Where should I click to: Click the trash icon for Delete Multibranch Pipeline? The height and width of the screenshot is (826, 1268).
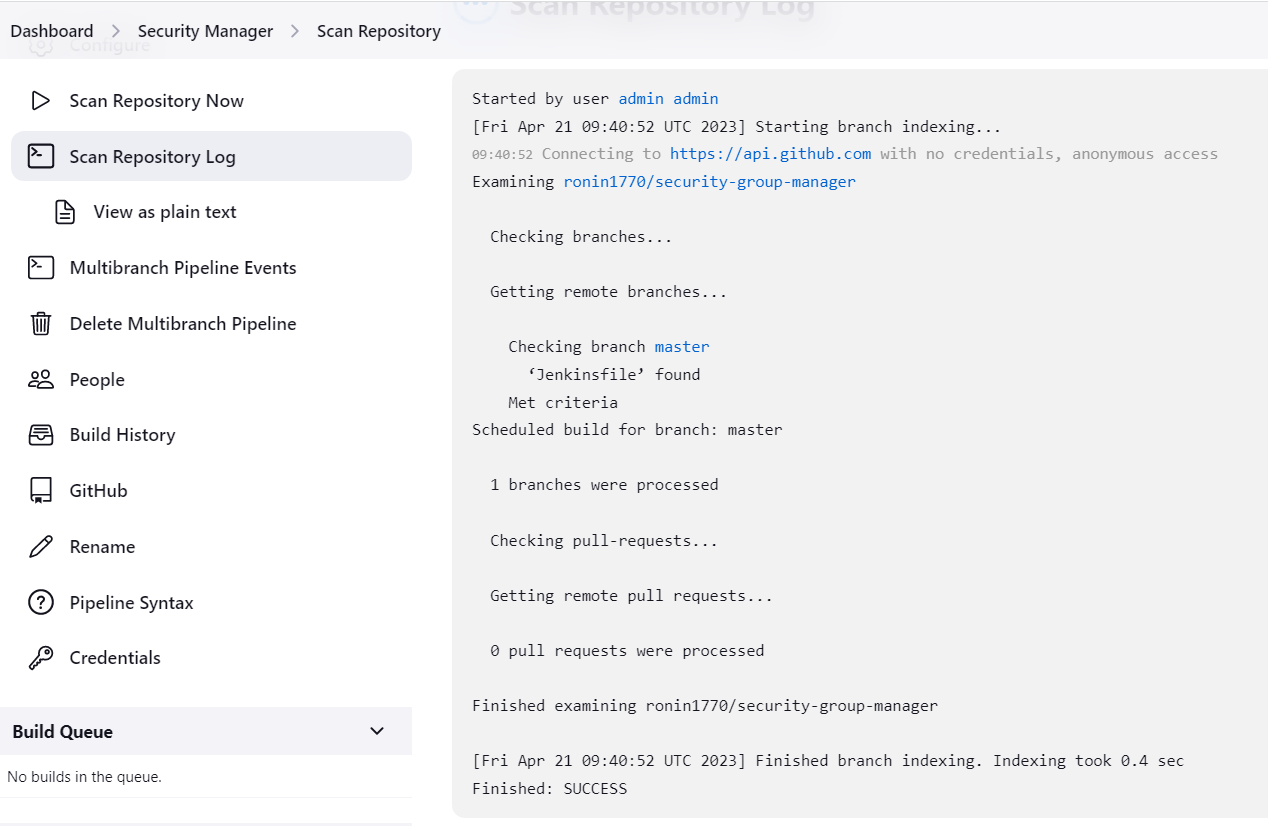(x=40, y=324)
